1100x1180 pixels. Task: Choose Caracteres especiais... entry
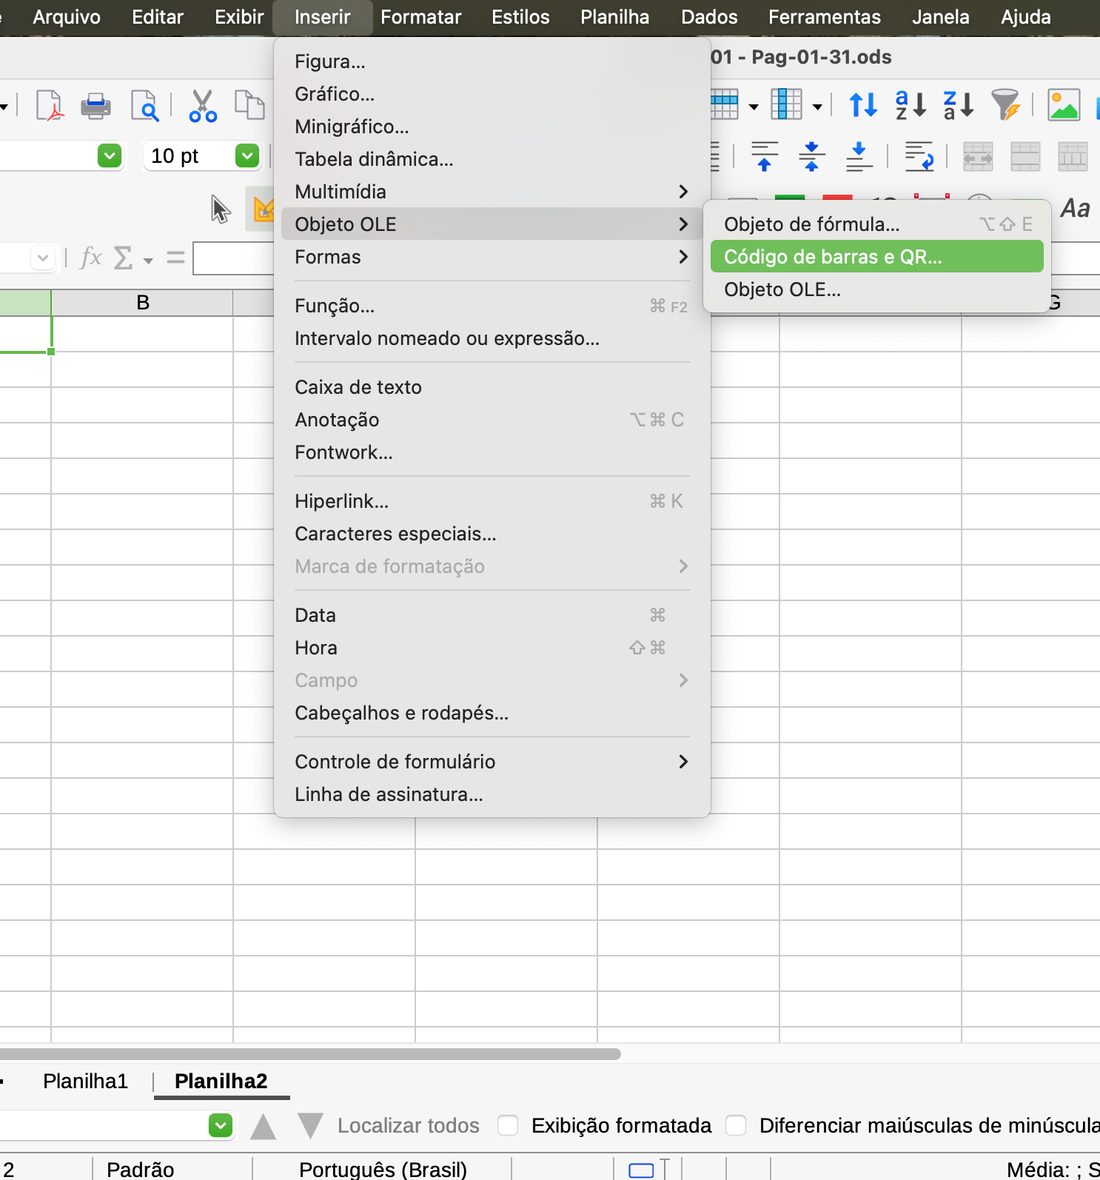tap(492, 534)
